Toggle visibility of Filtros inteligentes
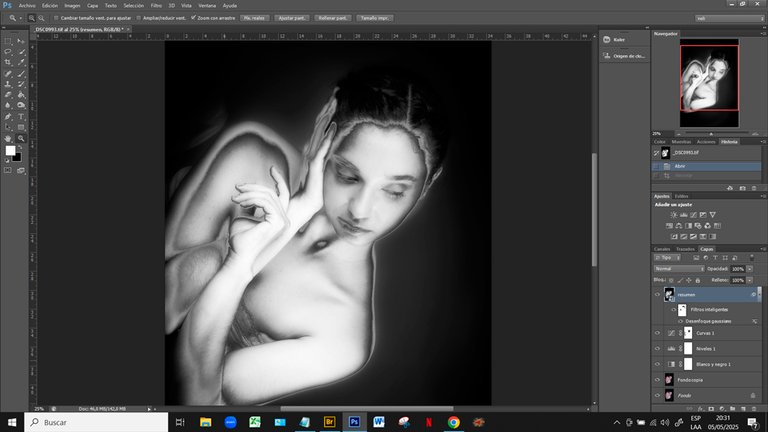Viewport: 768px width, 432px height. [x=674, y=310]
